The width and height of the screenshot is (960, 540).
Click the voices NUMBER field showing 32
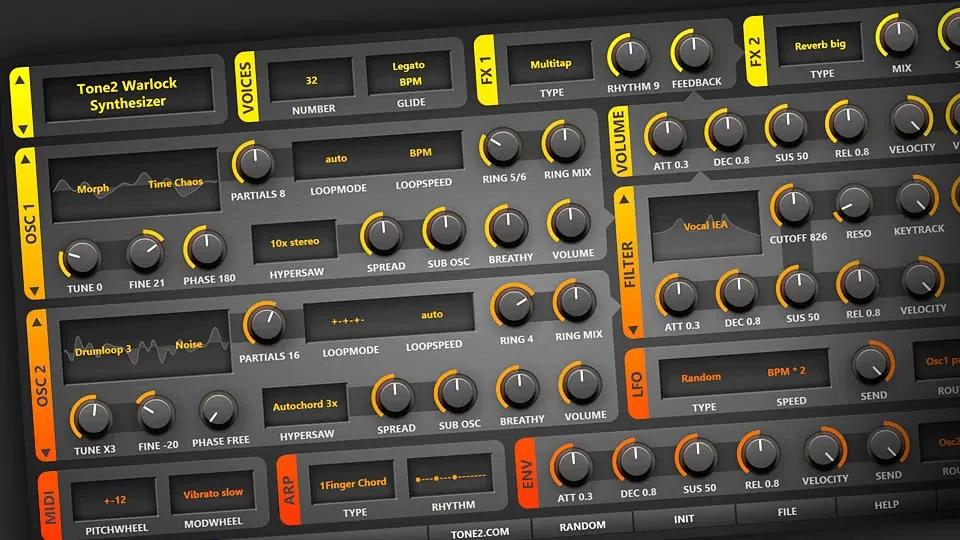[311, 80]
